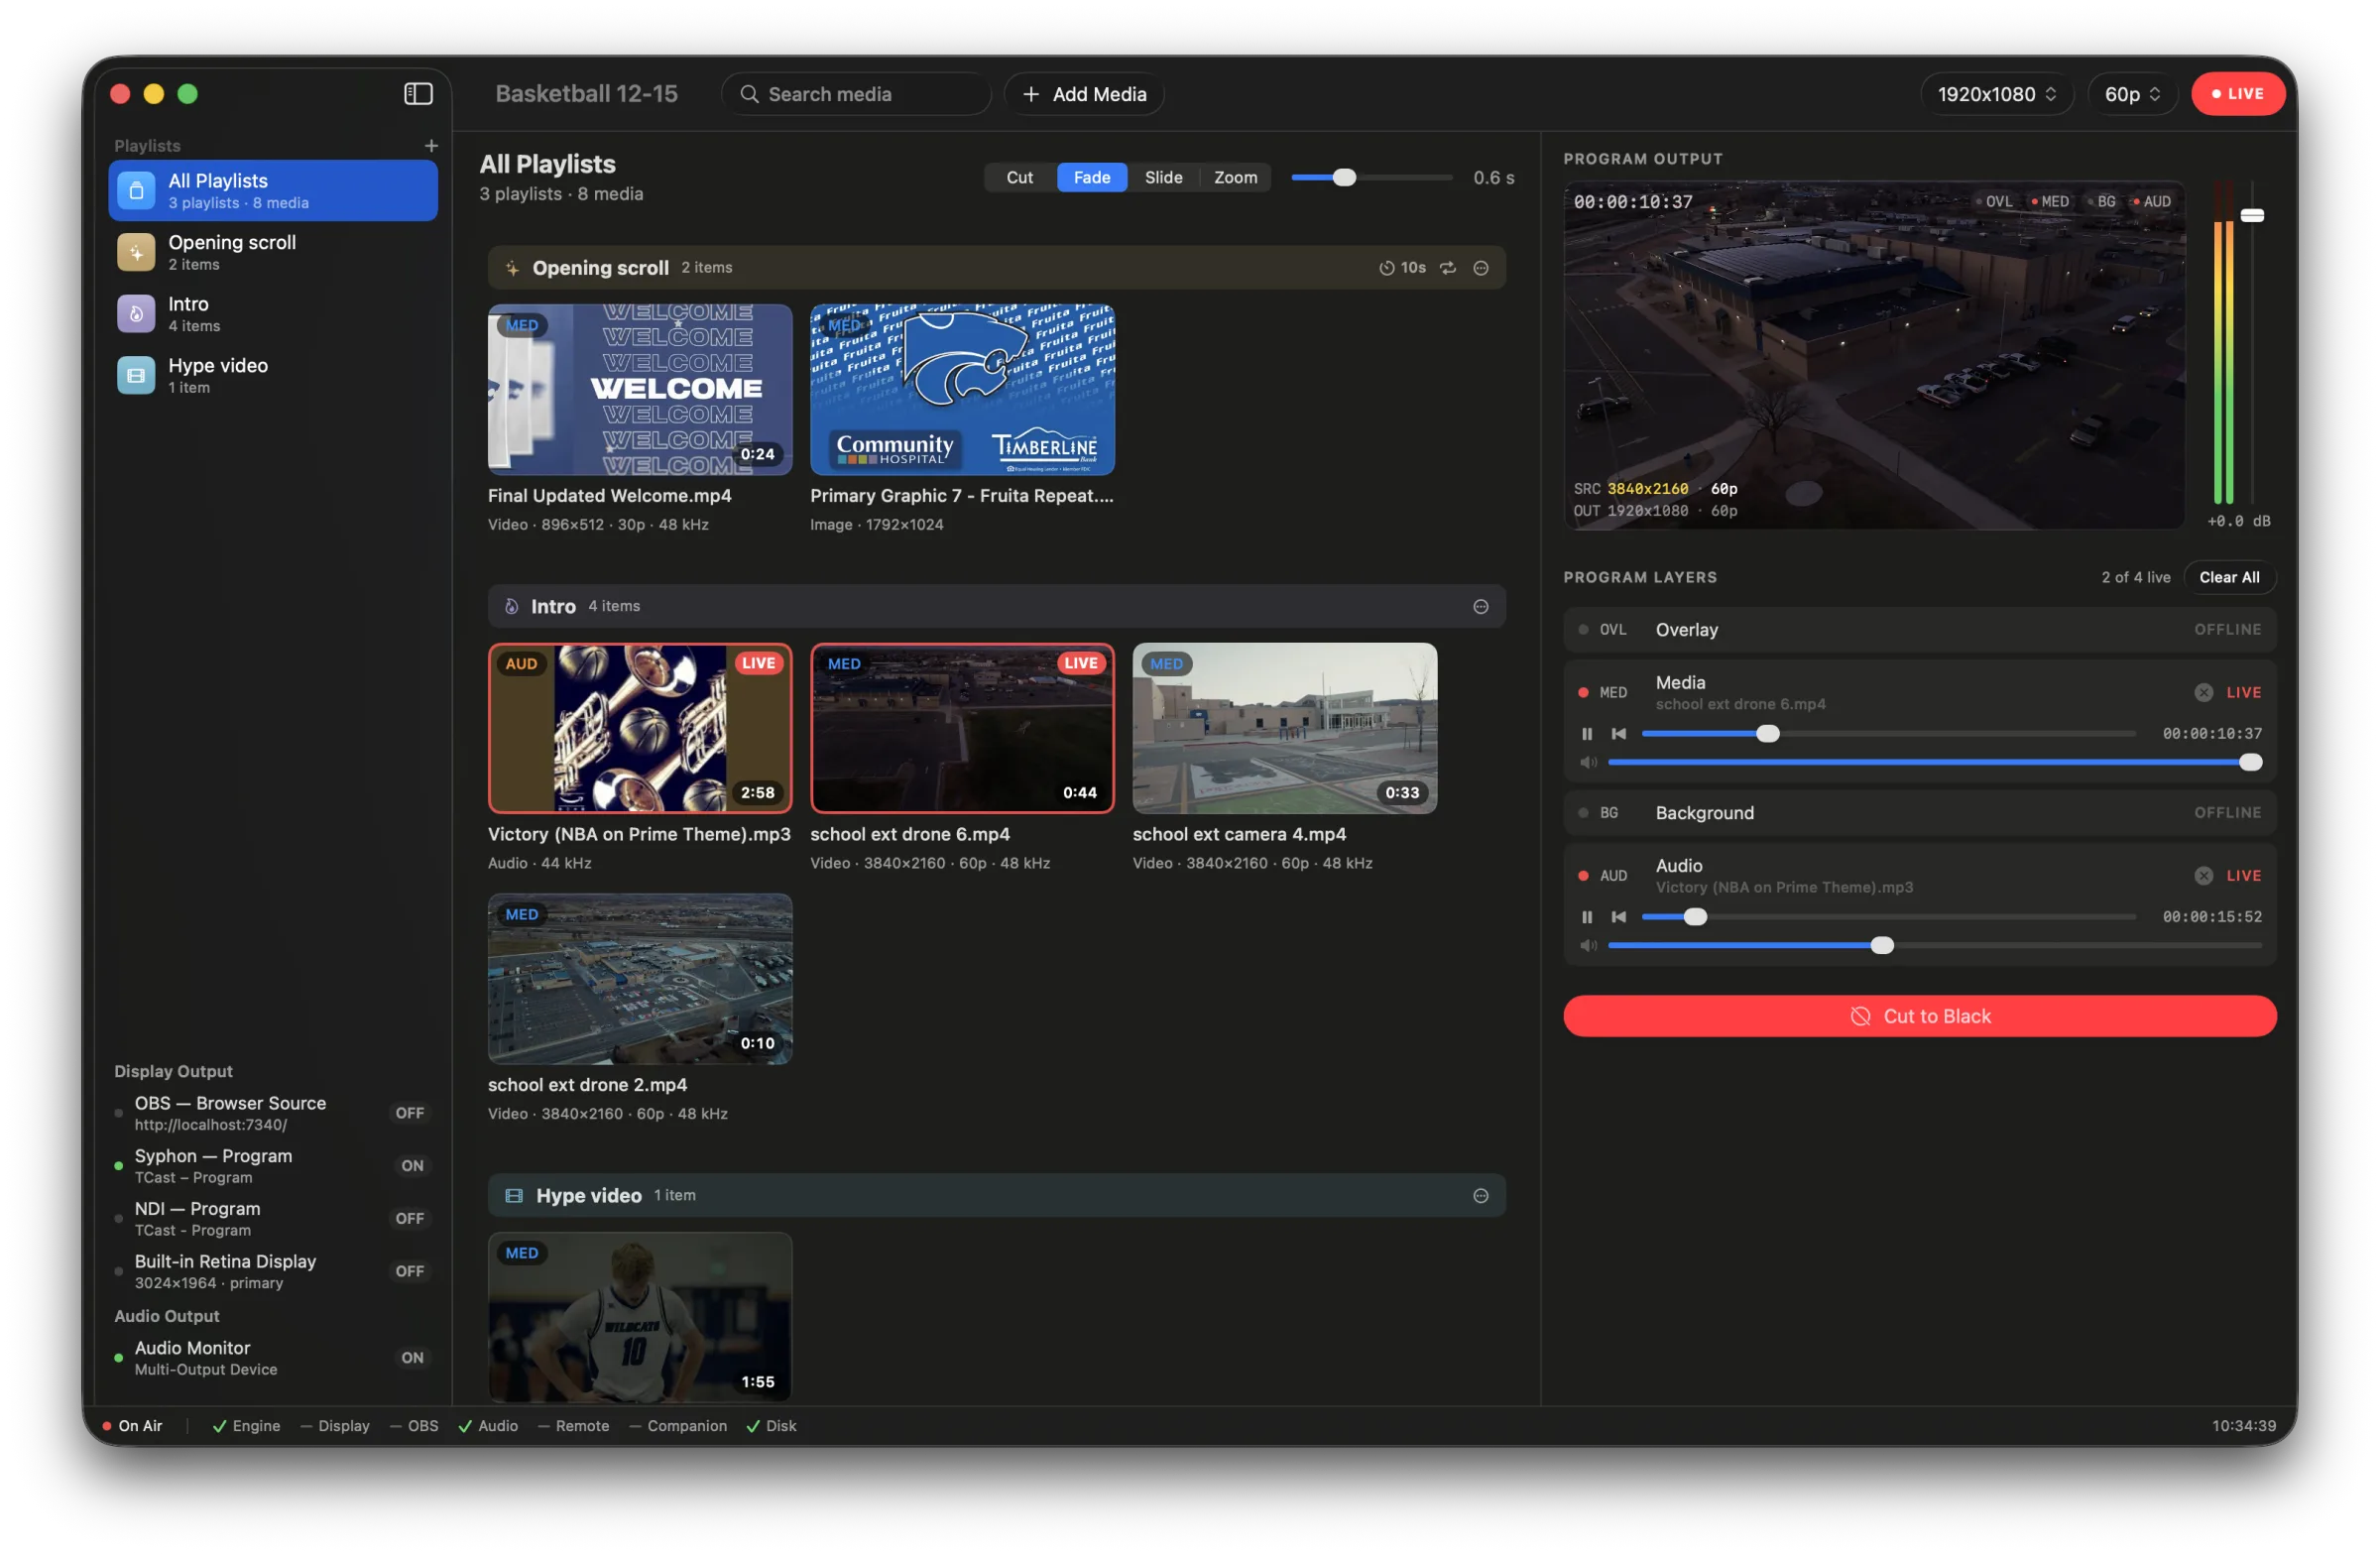
Task: Select the school ext camera 4.mp4 thumbnail
Action: [x=1284, y=729]
